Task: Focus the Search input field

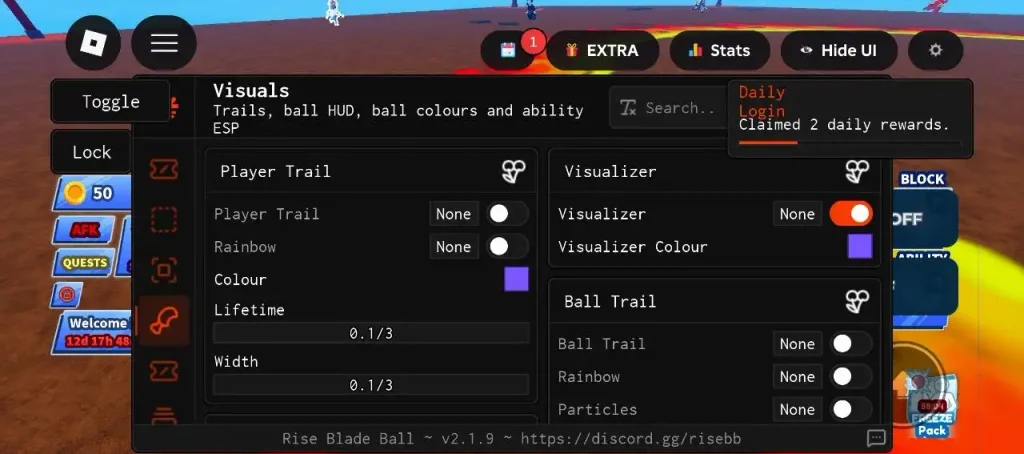Action: tap(669, 108)
